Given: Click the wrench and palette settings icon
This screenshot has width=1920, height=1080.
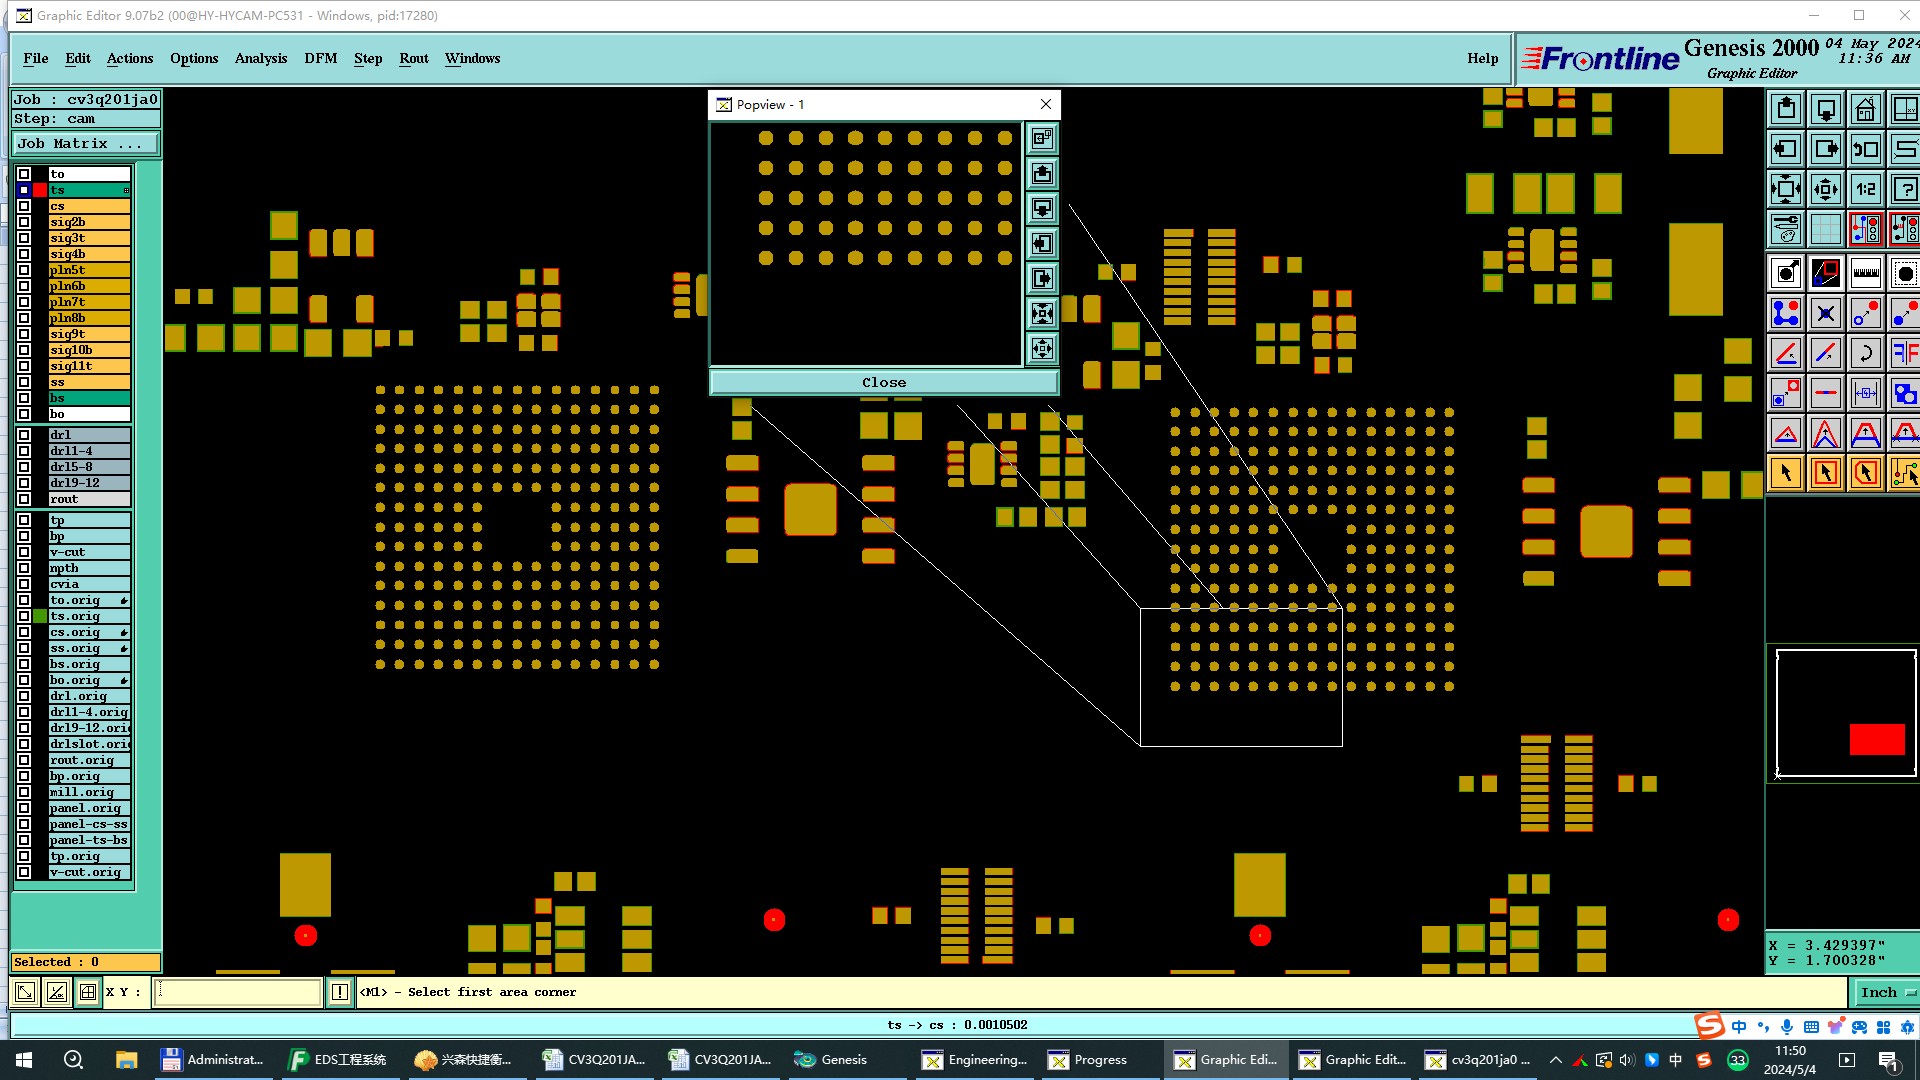Looking at the screenshot, I should click(1786, 229).
